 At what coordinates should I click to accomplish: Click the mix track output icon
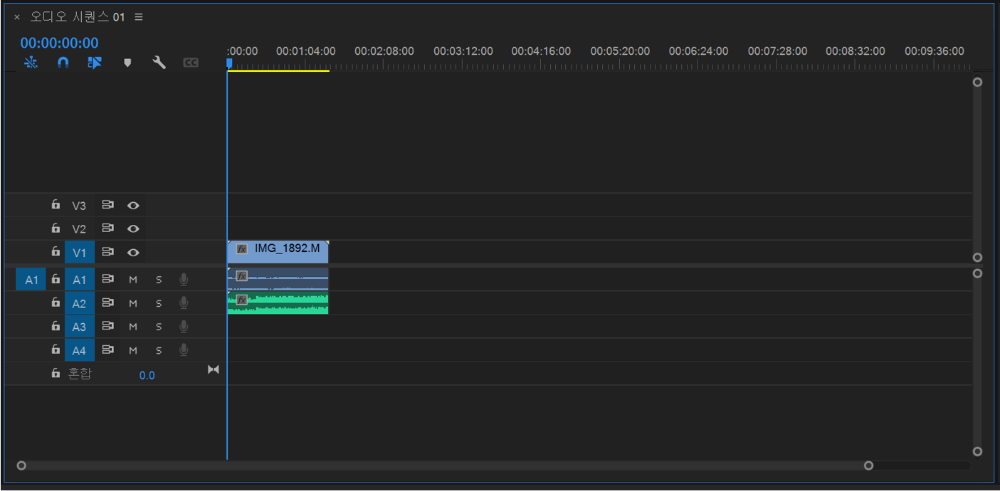[x=214, y=370]
